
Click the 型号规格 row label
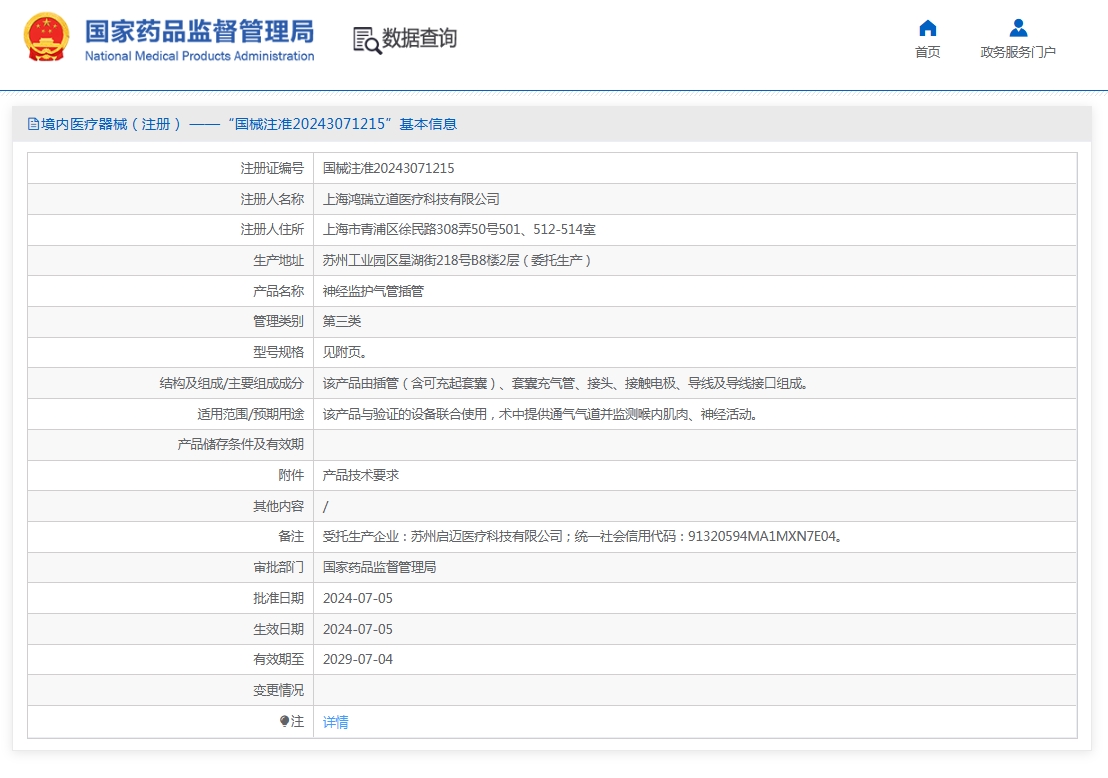tap(278, 352)
